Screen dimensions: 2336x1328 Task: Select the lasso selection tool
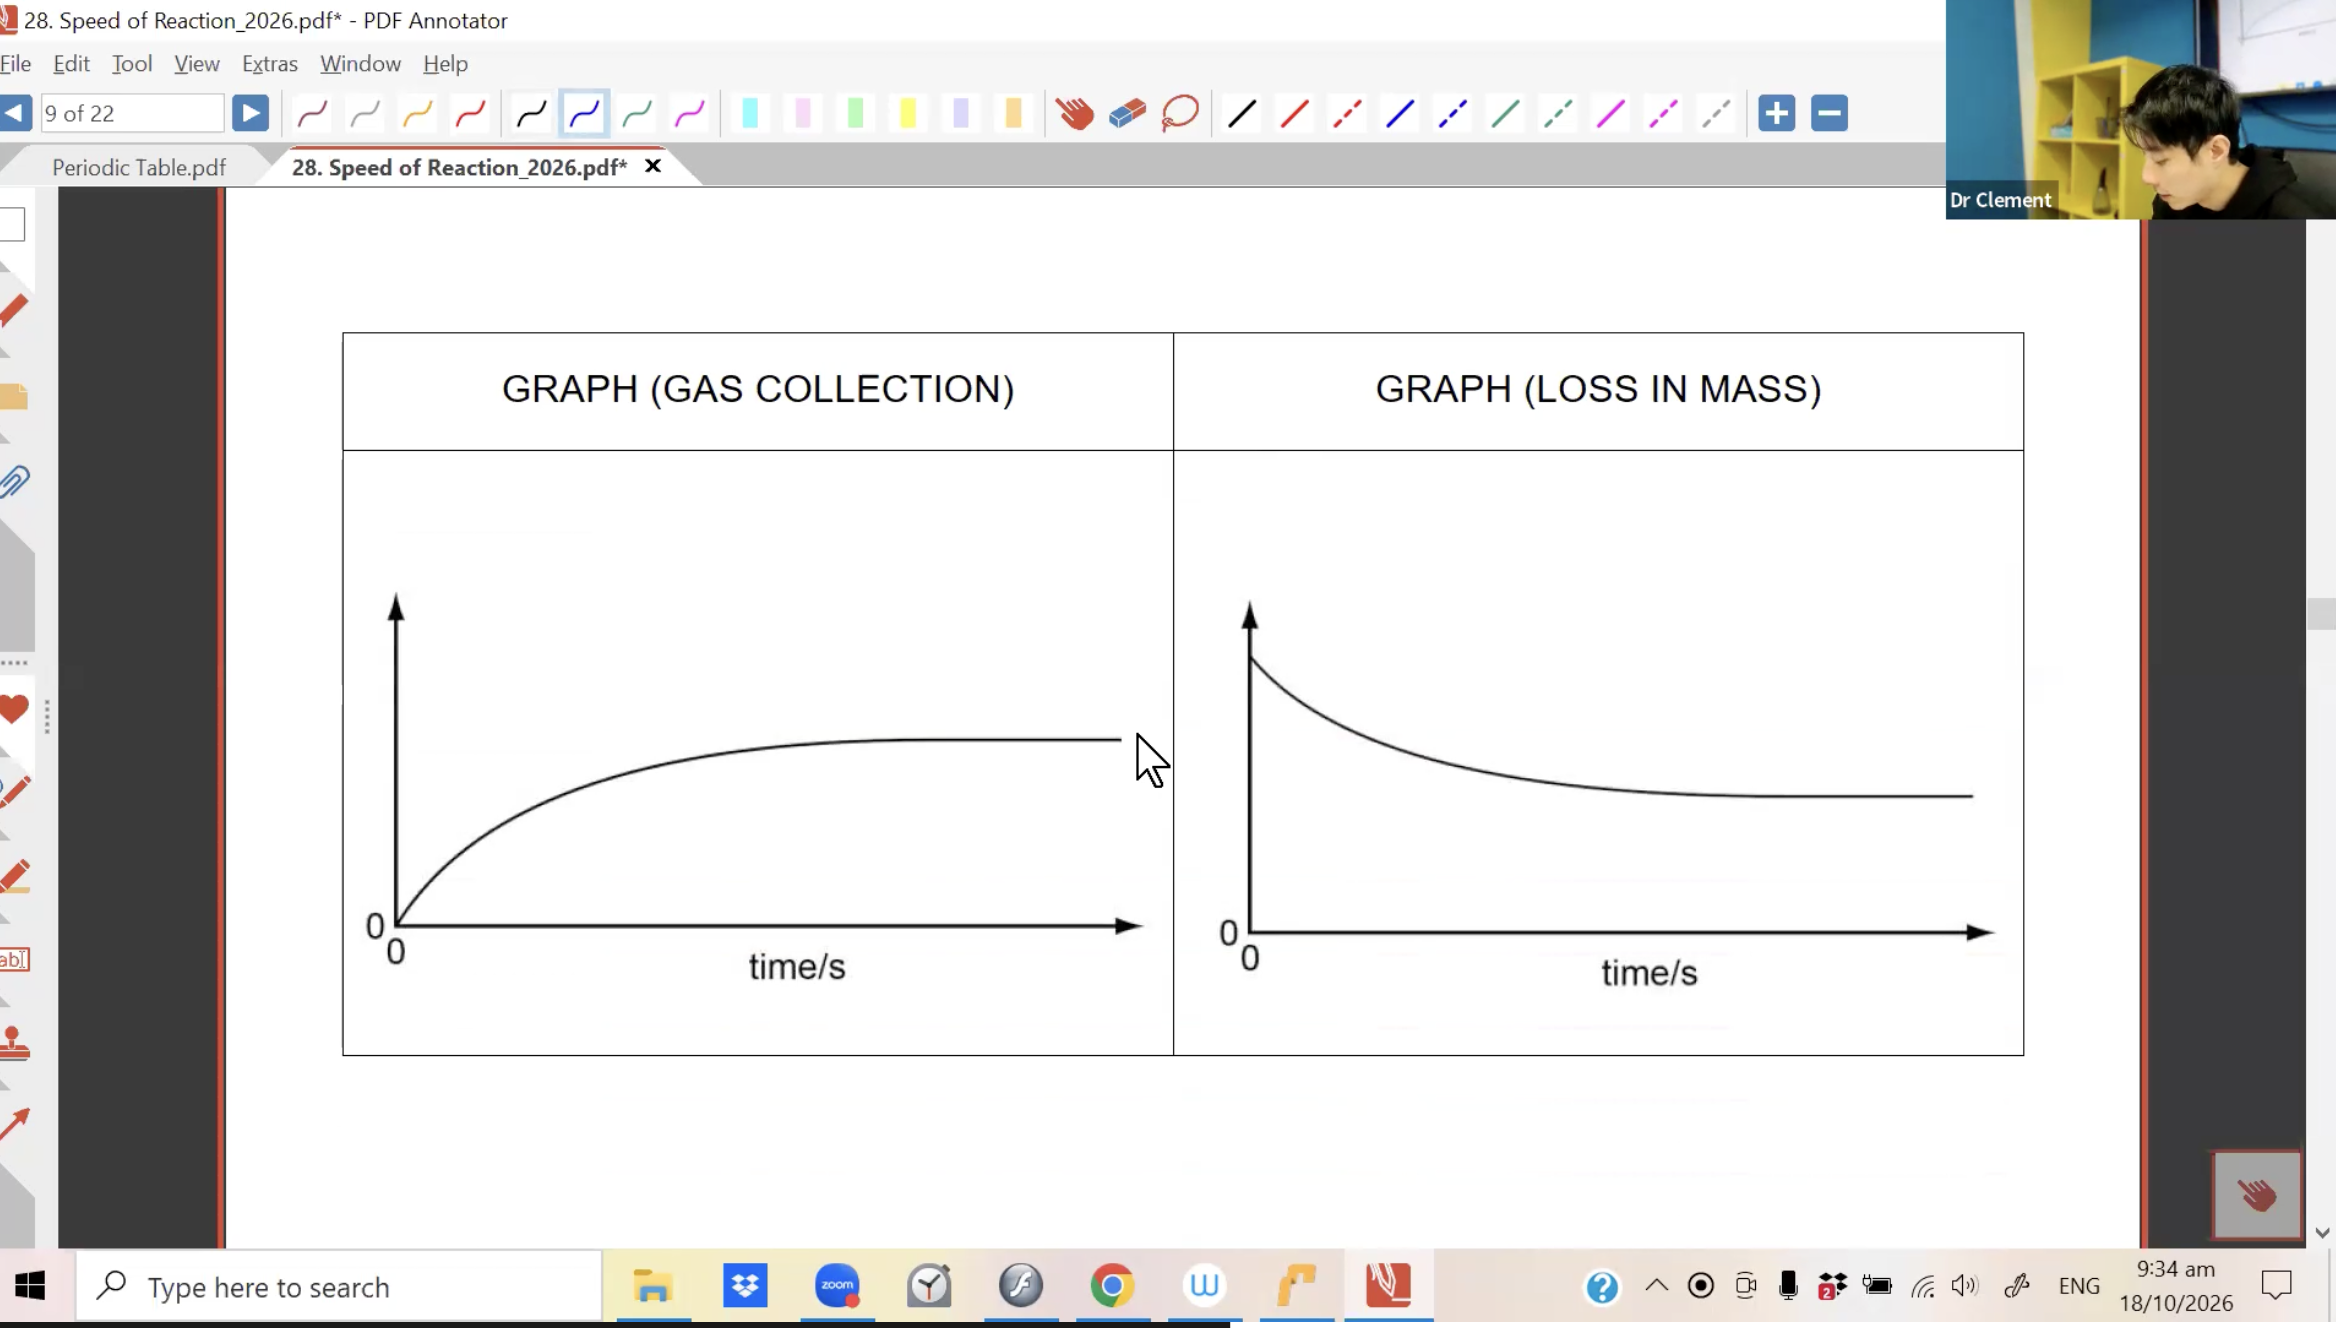click(1180, 113)
